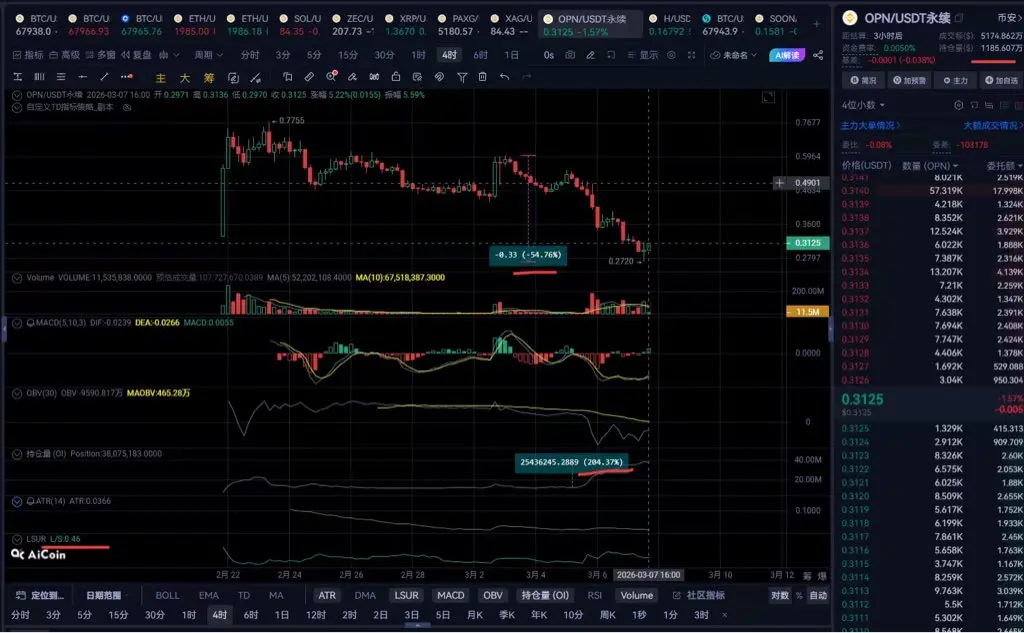Open the 周期 period dropdown
The width and height of the screenshot is (1024, 633).
208,55
